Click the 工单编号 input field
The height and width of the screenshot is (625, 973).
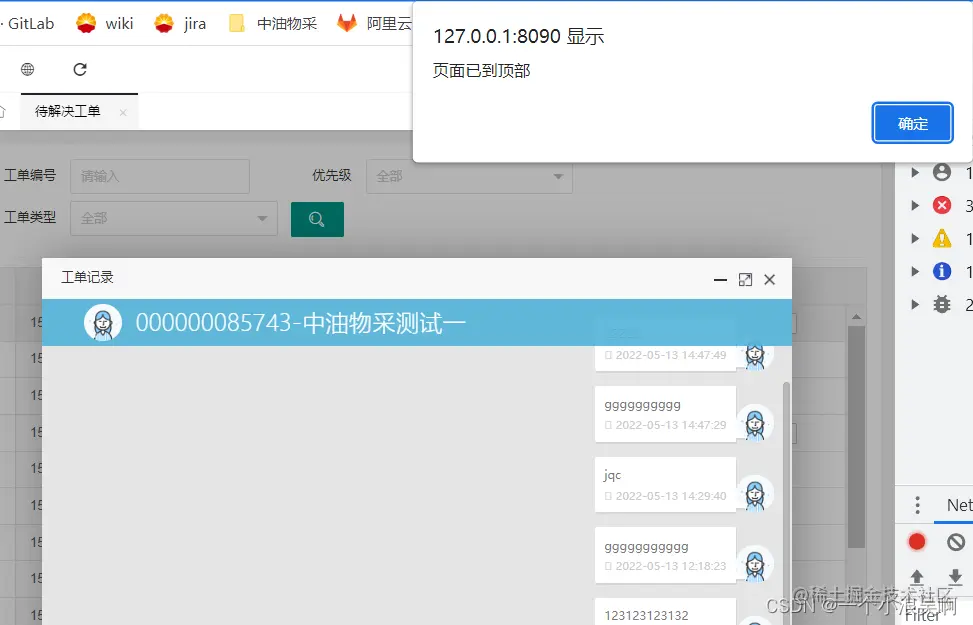point(159,176)
